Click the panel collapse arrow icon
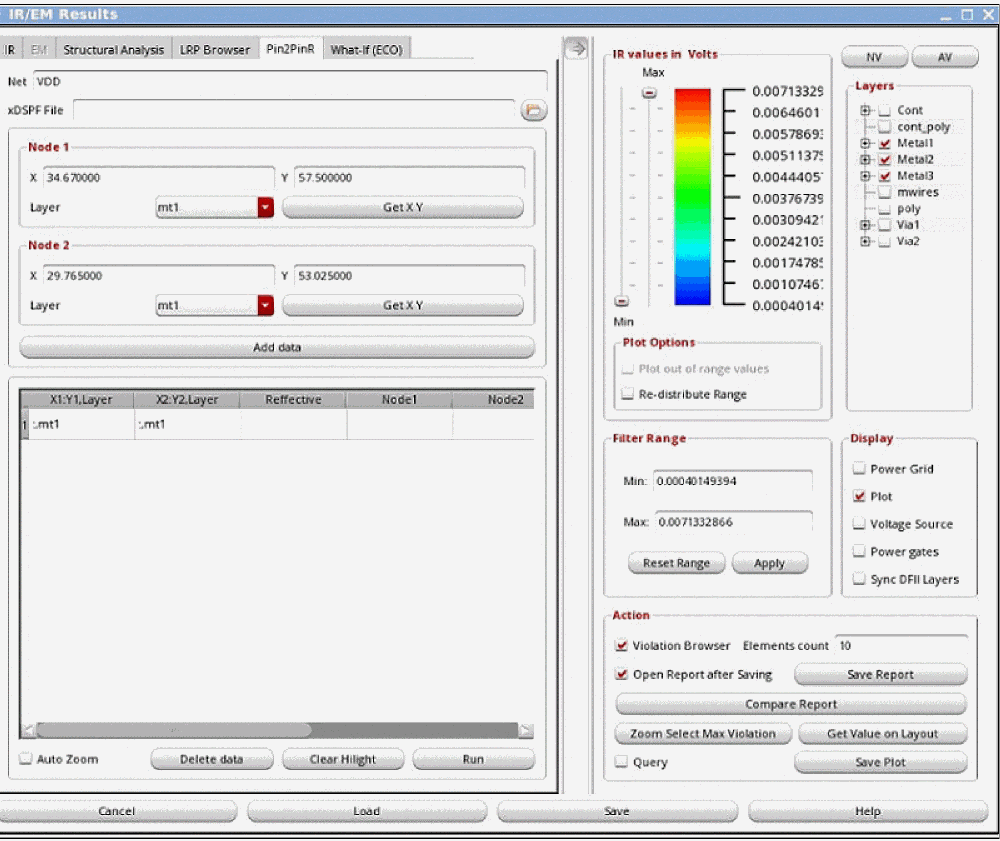This screenshot has height=841, width=1000. point(575,48)
